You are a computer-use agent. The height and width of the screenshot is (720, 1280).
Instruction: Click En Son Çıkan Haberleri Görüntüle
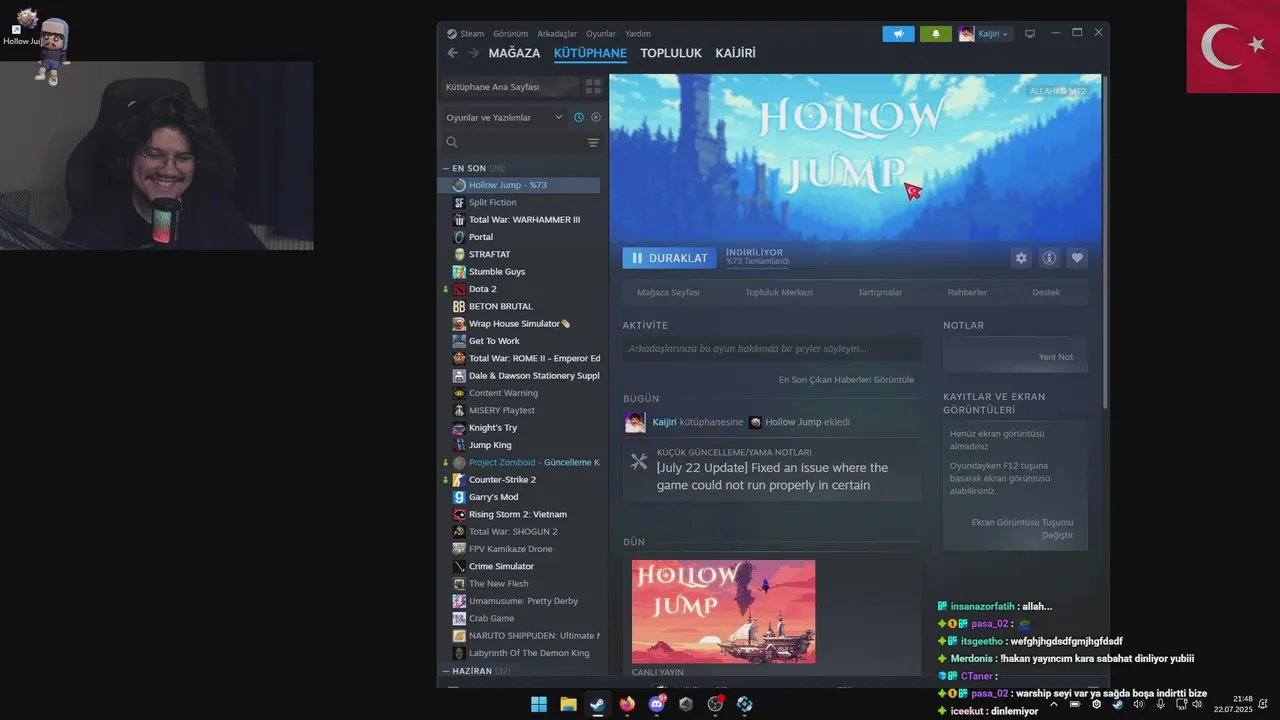pos(846,380)
